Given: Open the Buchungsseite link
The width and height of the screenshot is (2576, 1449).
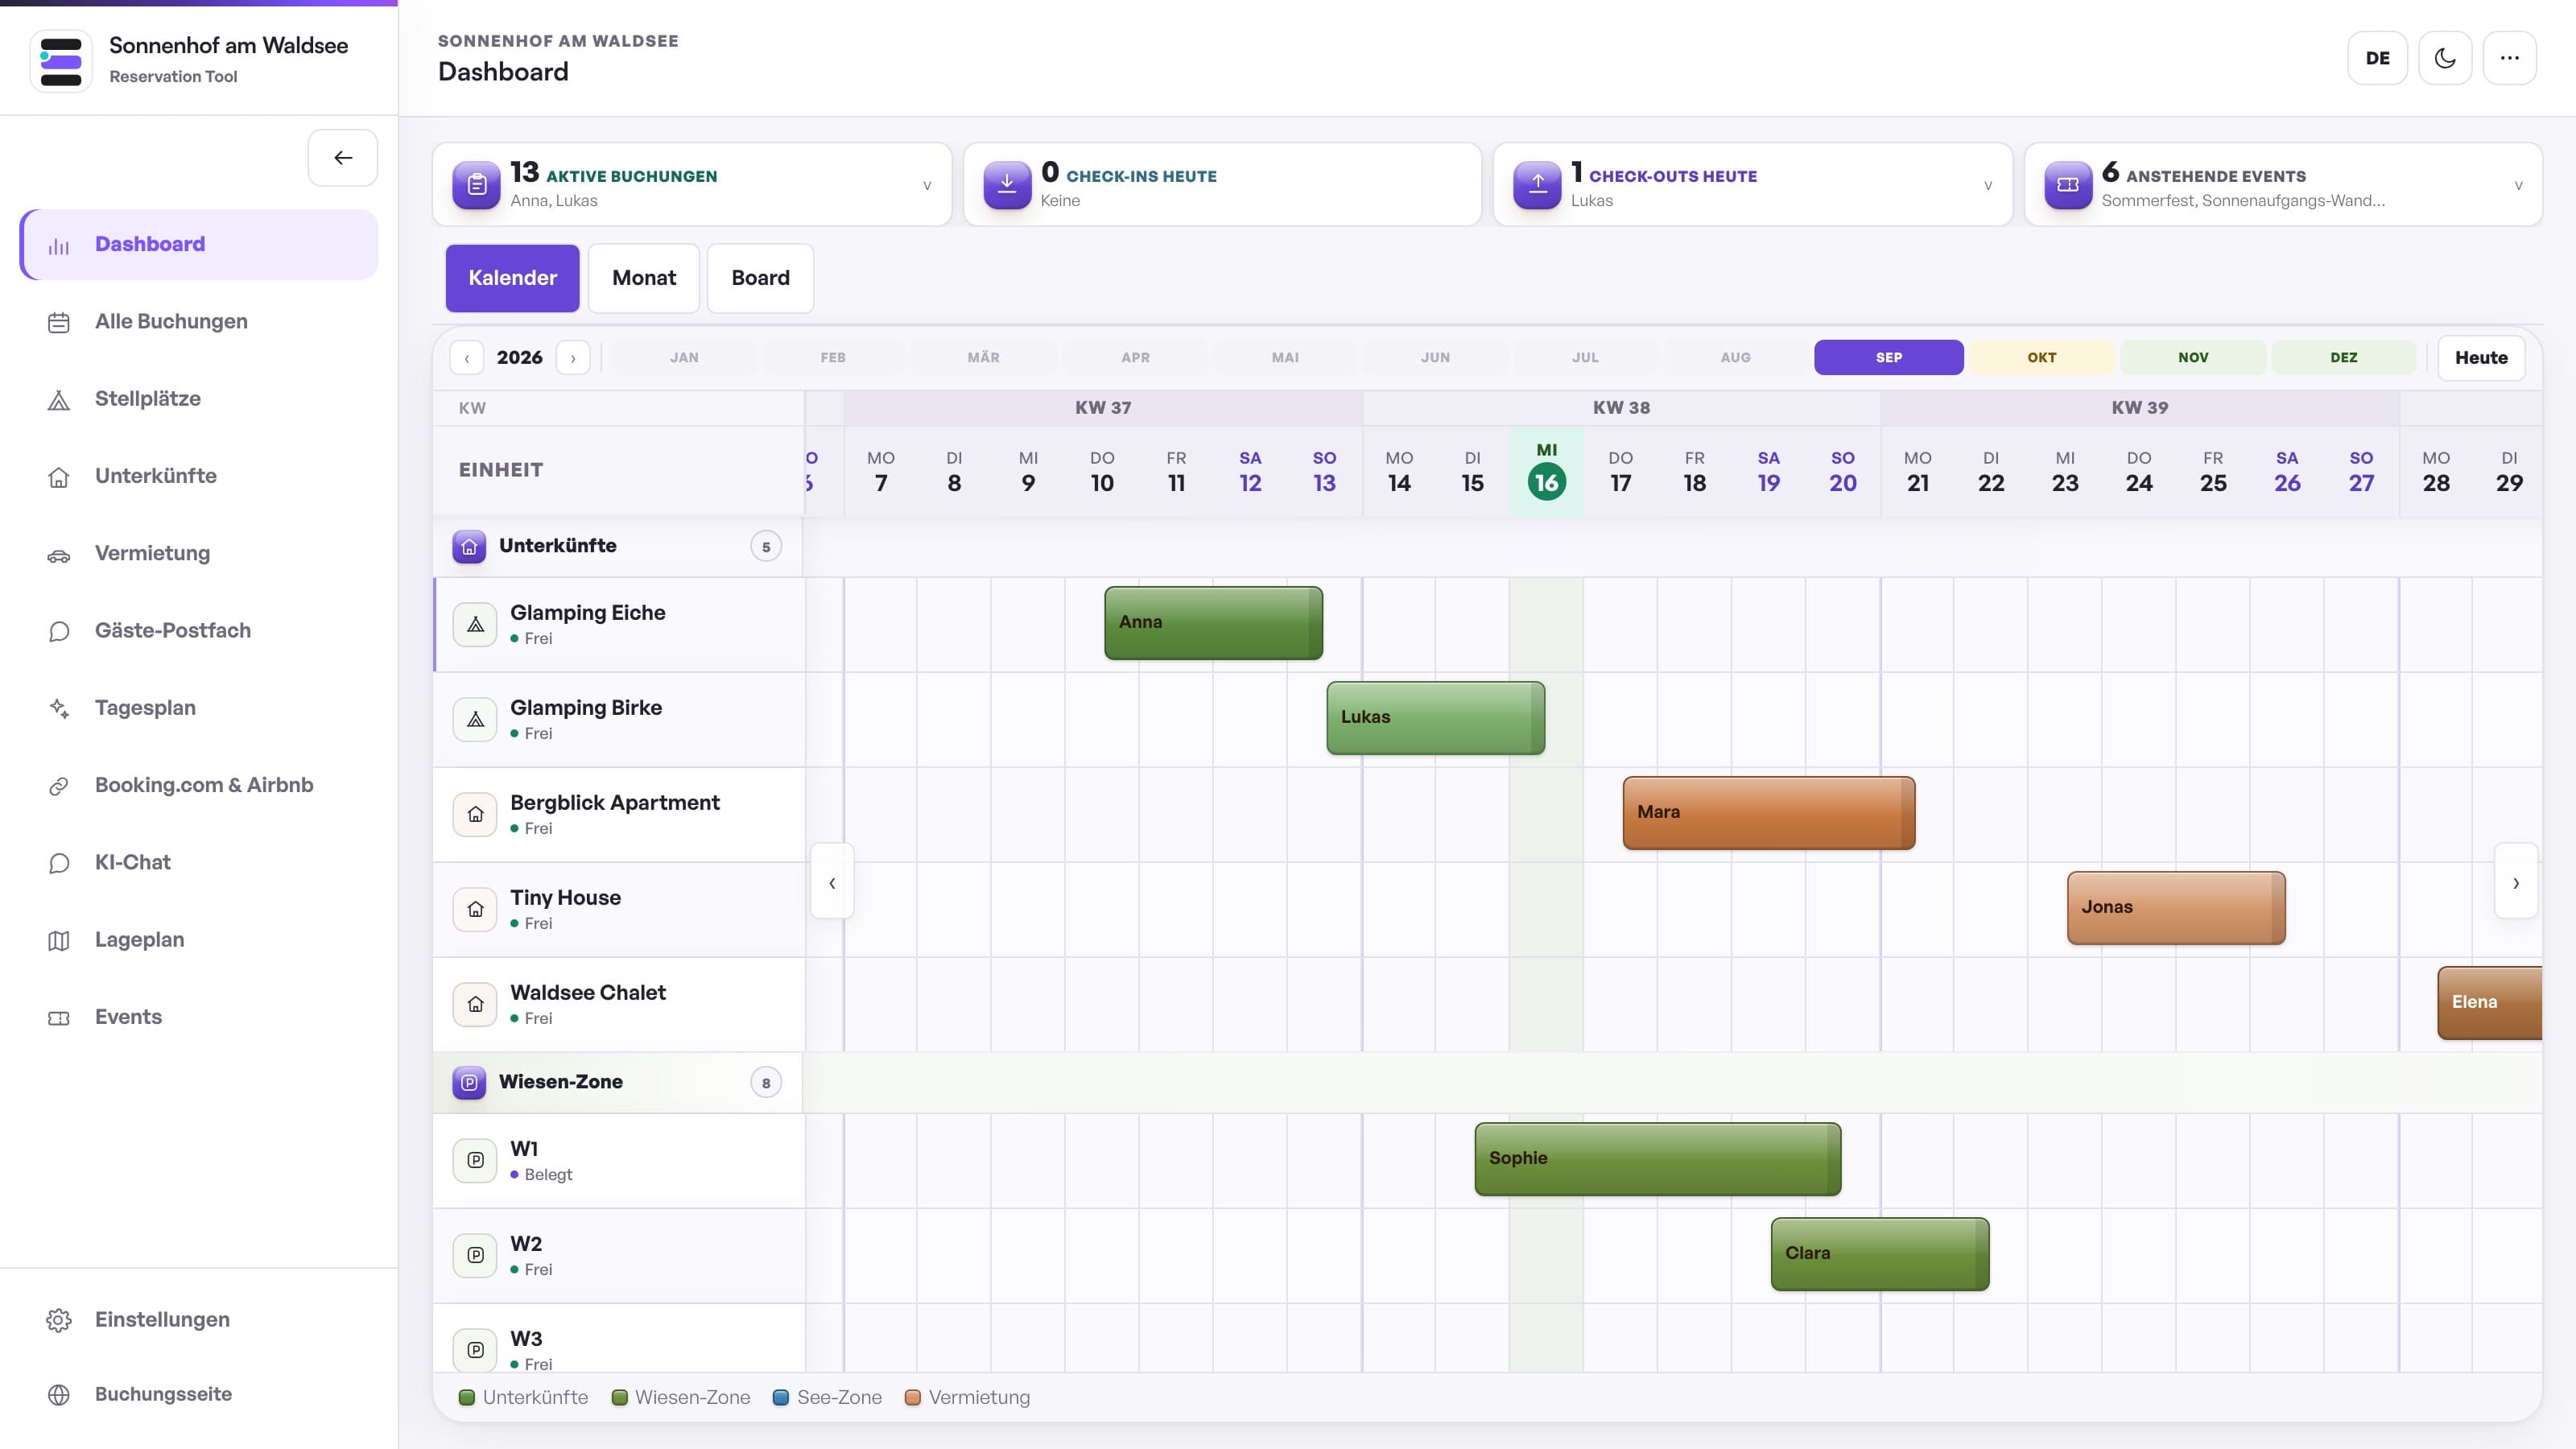Looking at the screenshot, I should click(199, 1394).
